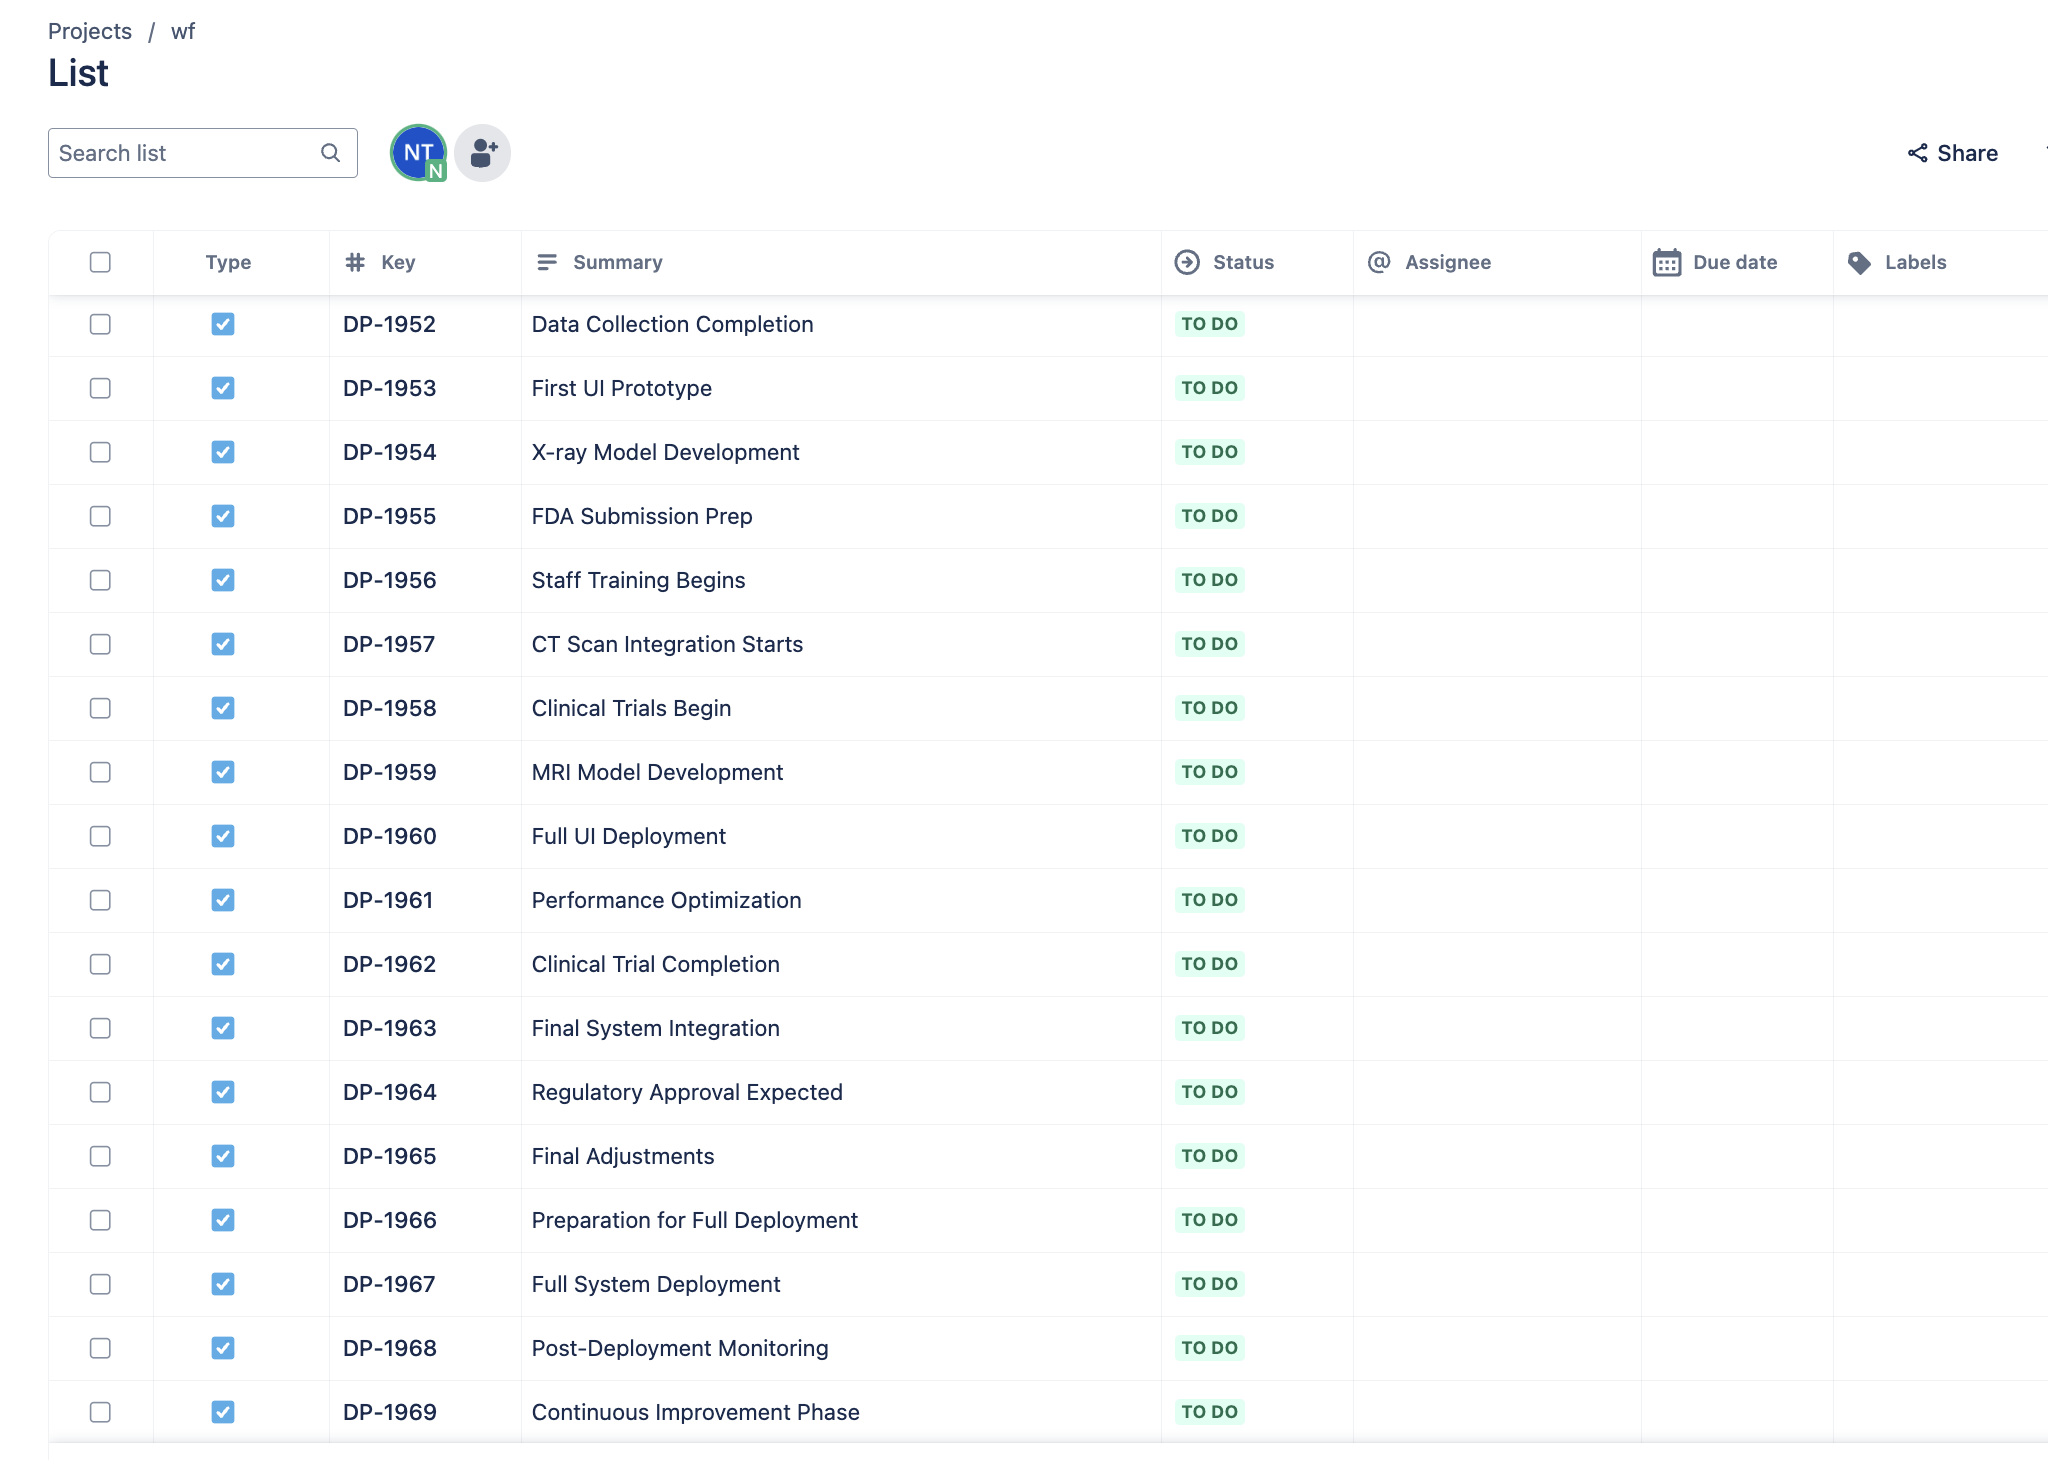Click task type icon for DP-1952
The height and width of the screenshot is (1460, 2048).
pos(223,324)
